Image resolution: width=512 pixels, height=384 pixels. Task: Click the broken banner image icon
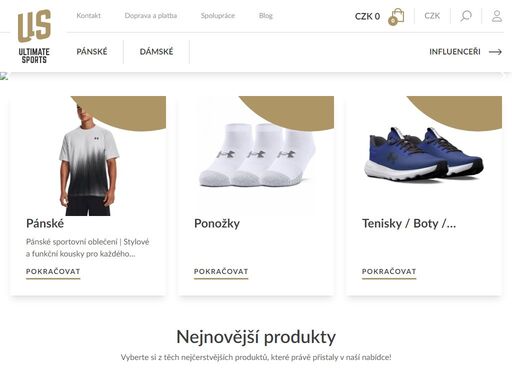coord(4,76)
